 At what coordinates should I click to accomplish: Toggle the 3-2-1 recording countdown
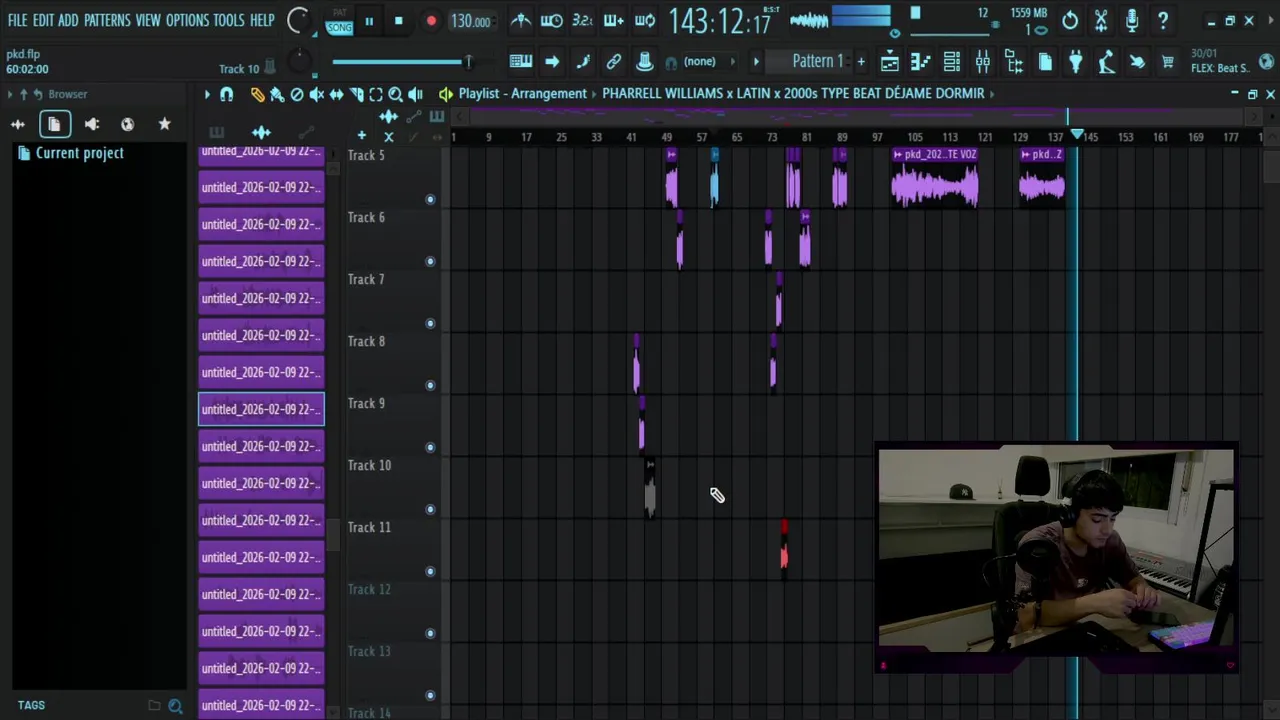[x=582, y=20]
